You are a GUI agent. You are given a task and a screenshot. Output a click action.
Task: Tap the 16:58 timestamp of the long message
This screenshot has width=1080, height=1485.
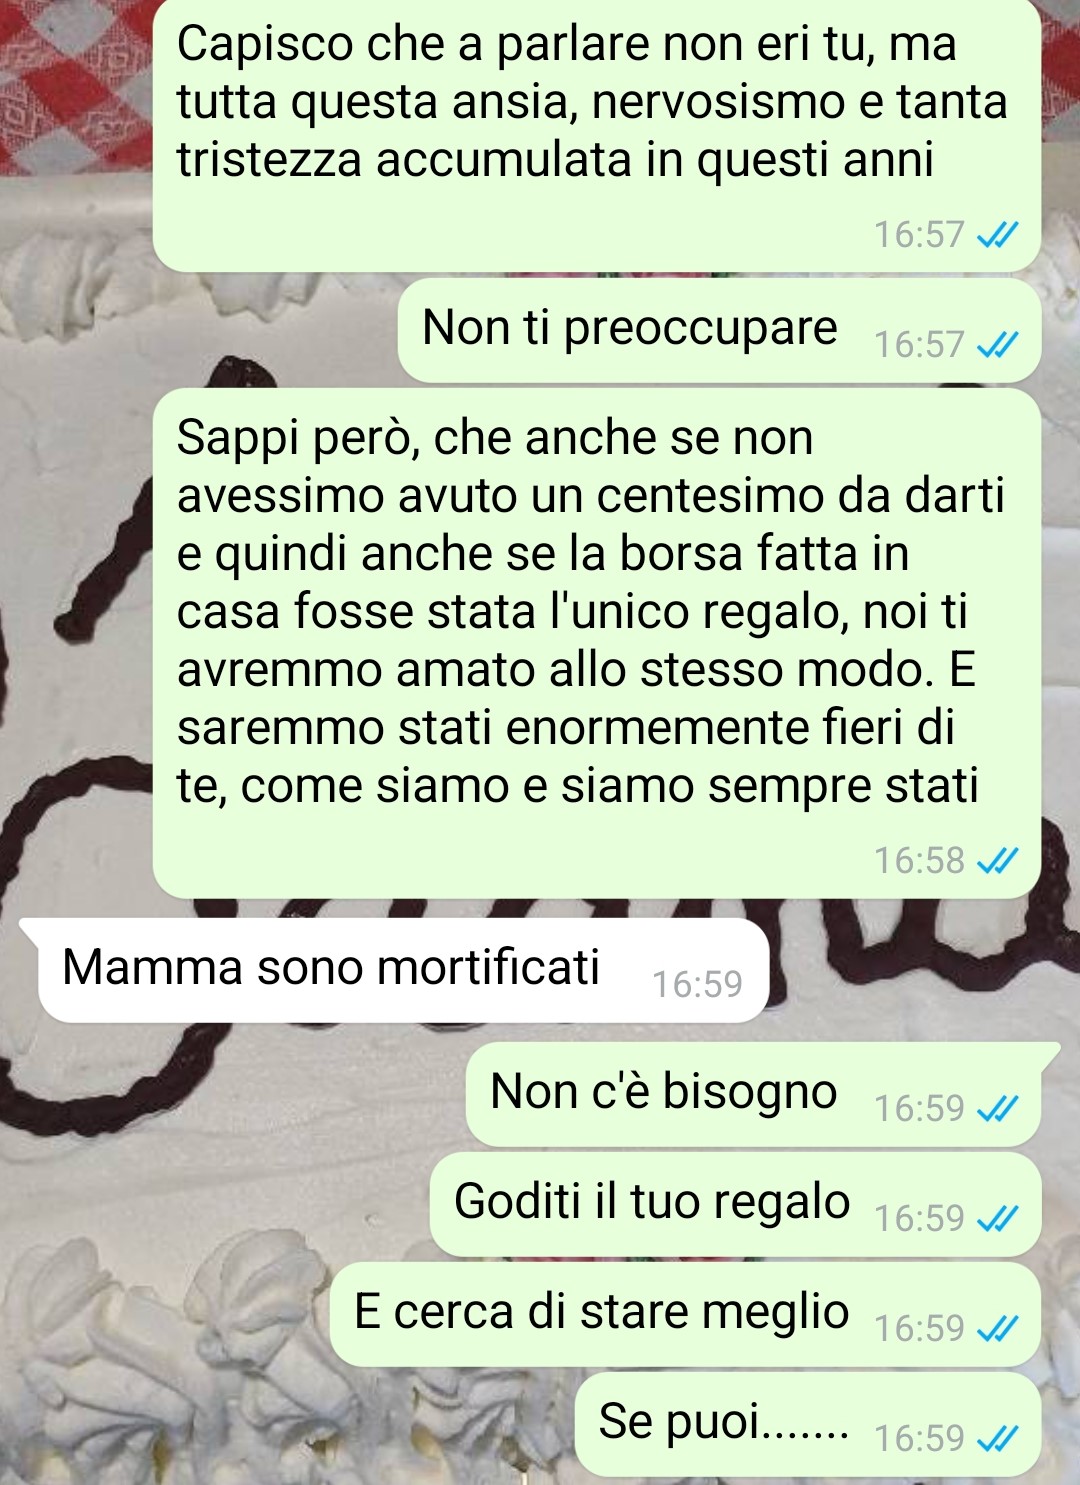919,860
